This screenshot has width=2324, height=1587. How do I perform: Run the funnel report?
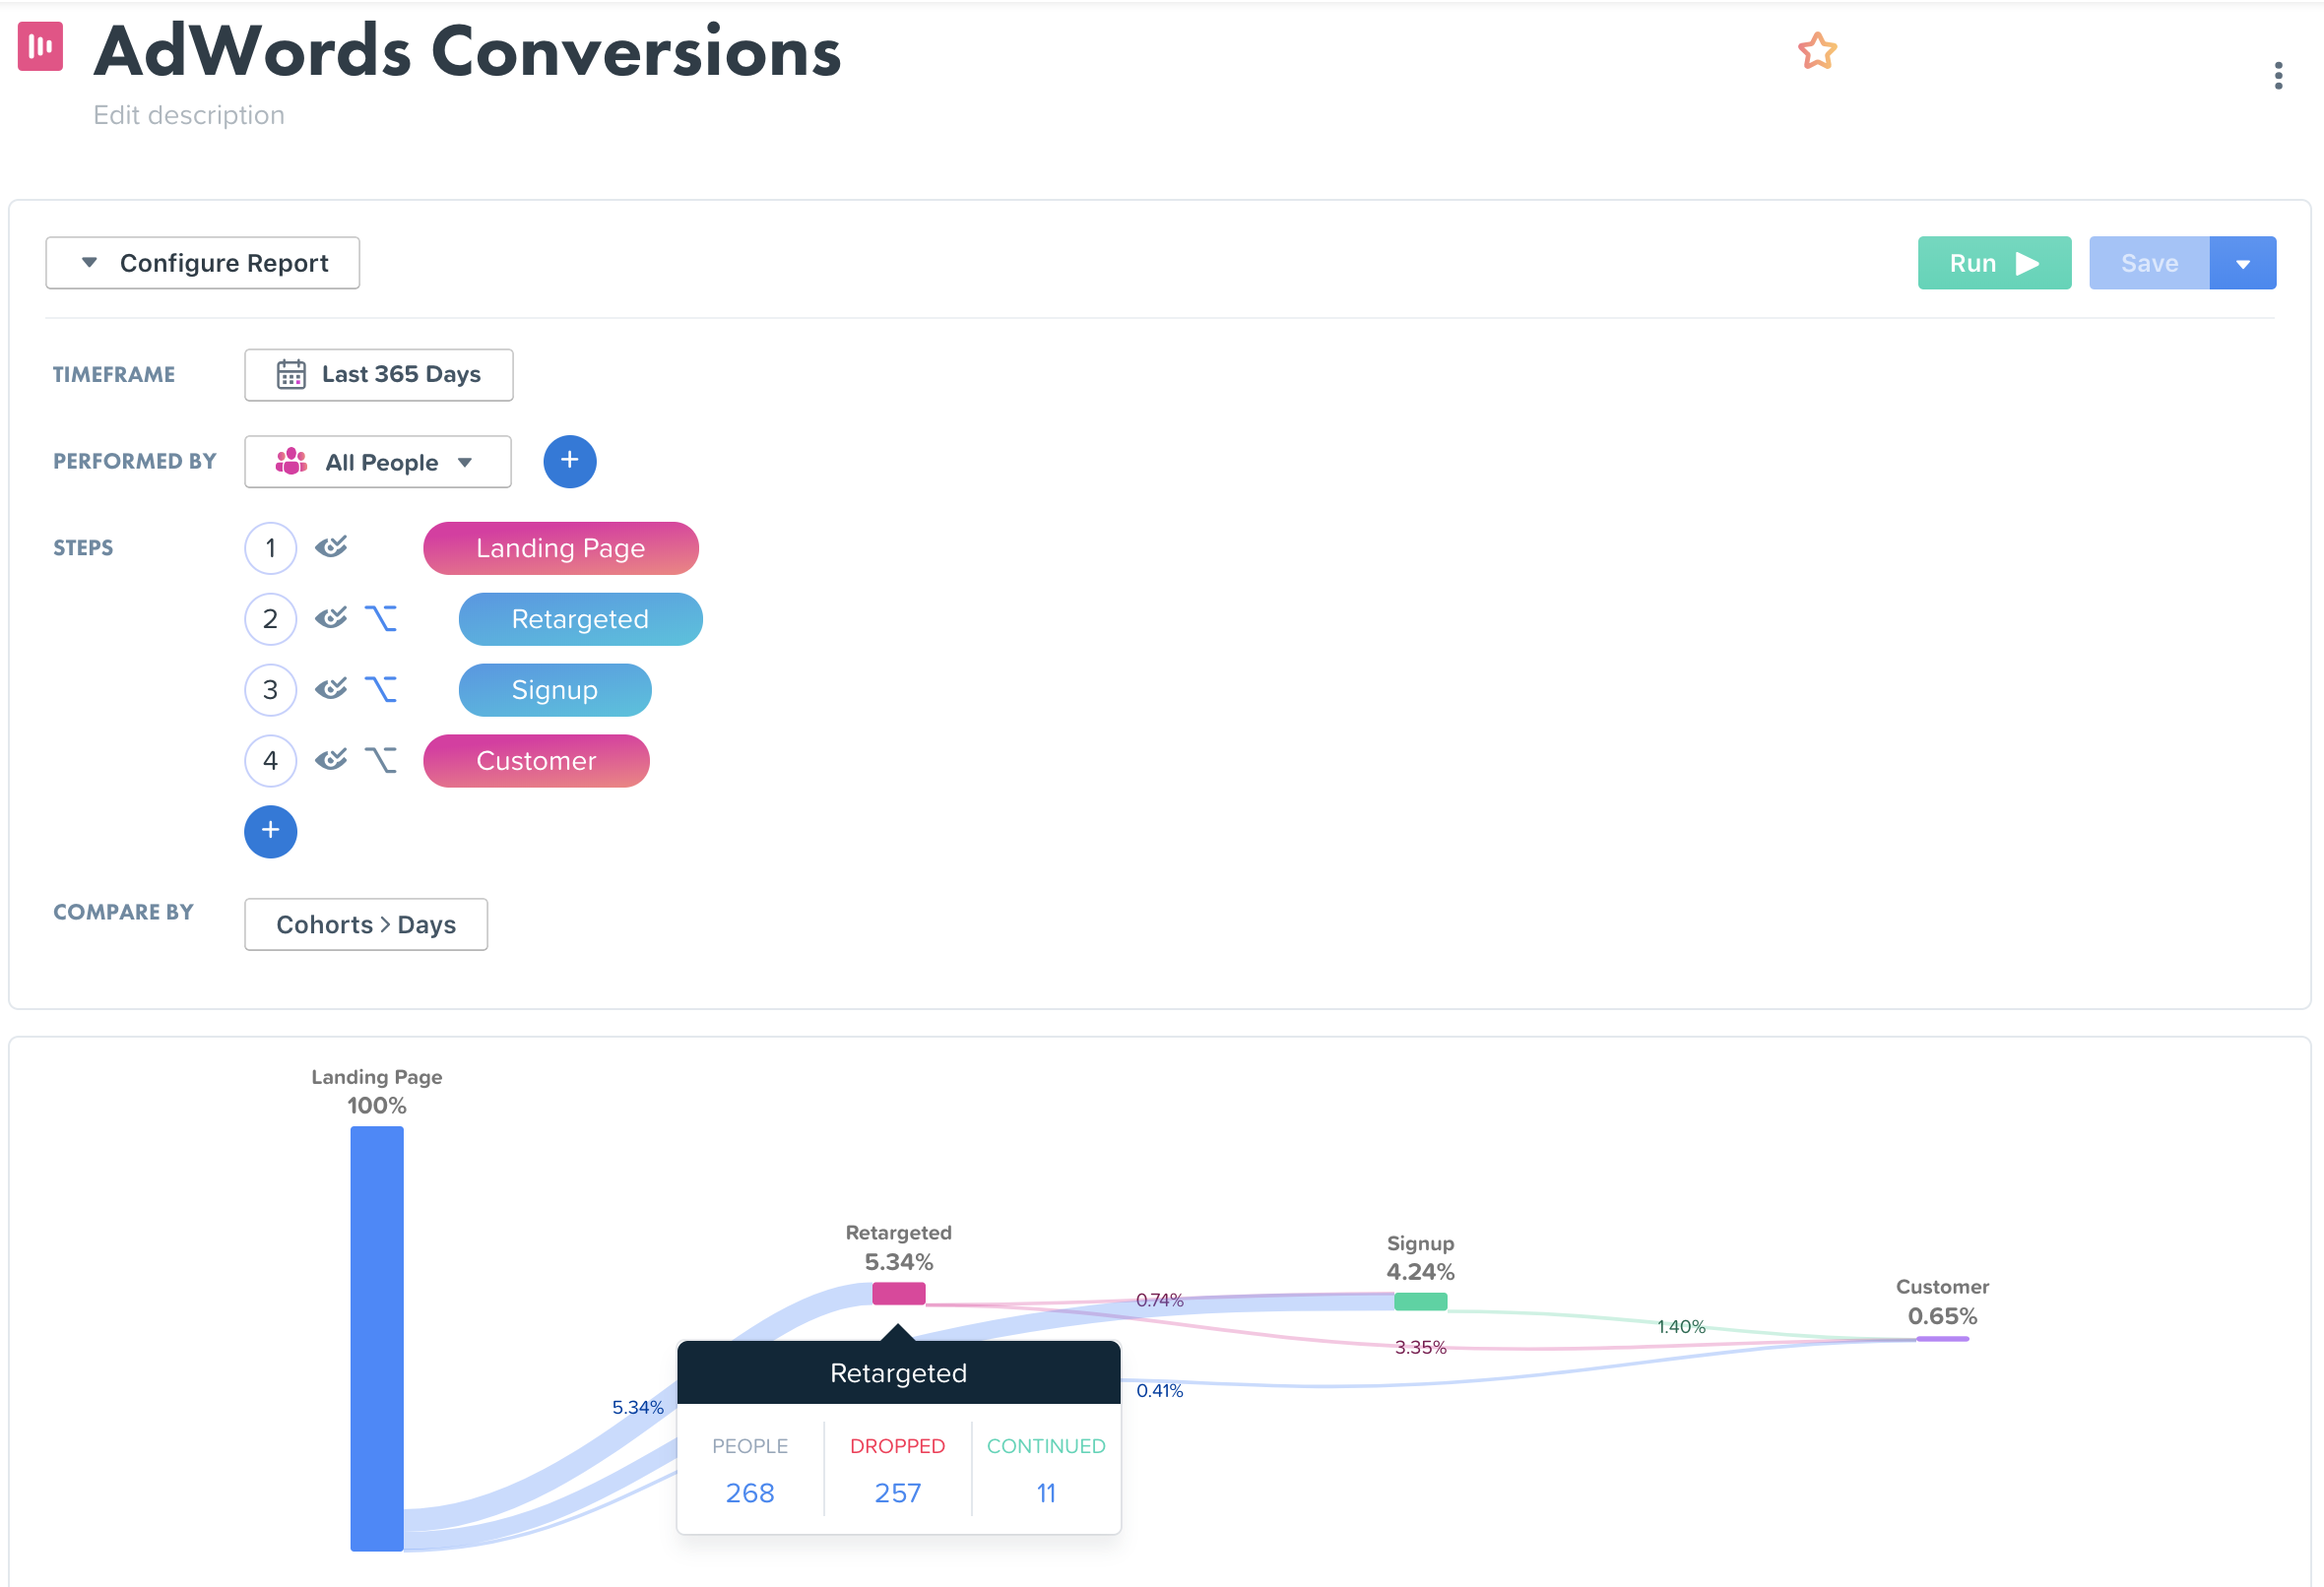tap(1994, 263)
